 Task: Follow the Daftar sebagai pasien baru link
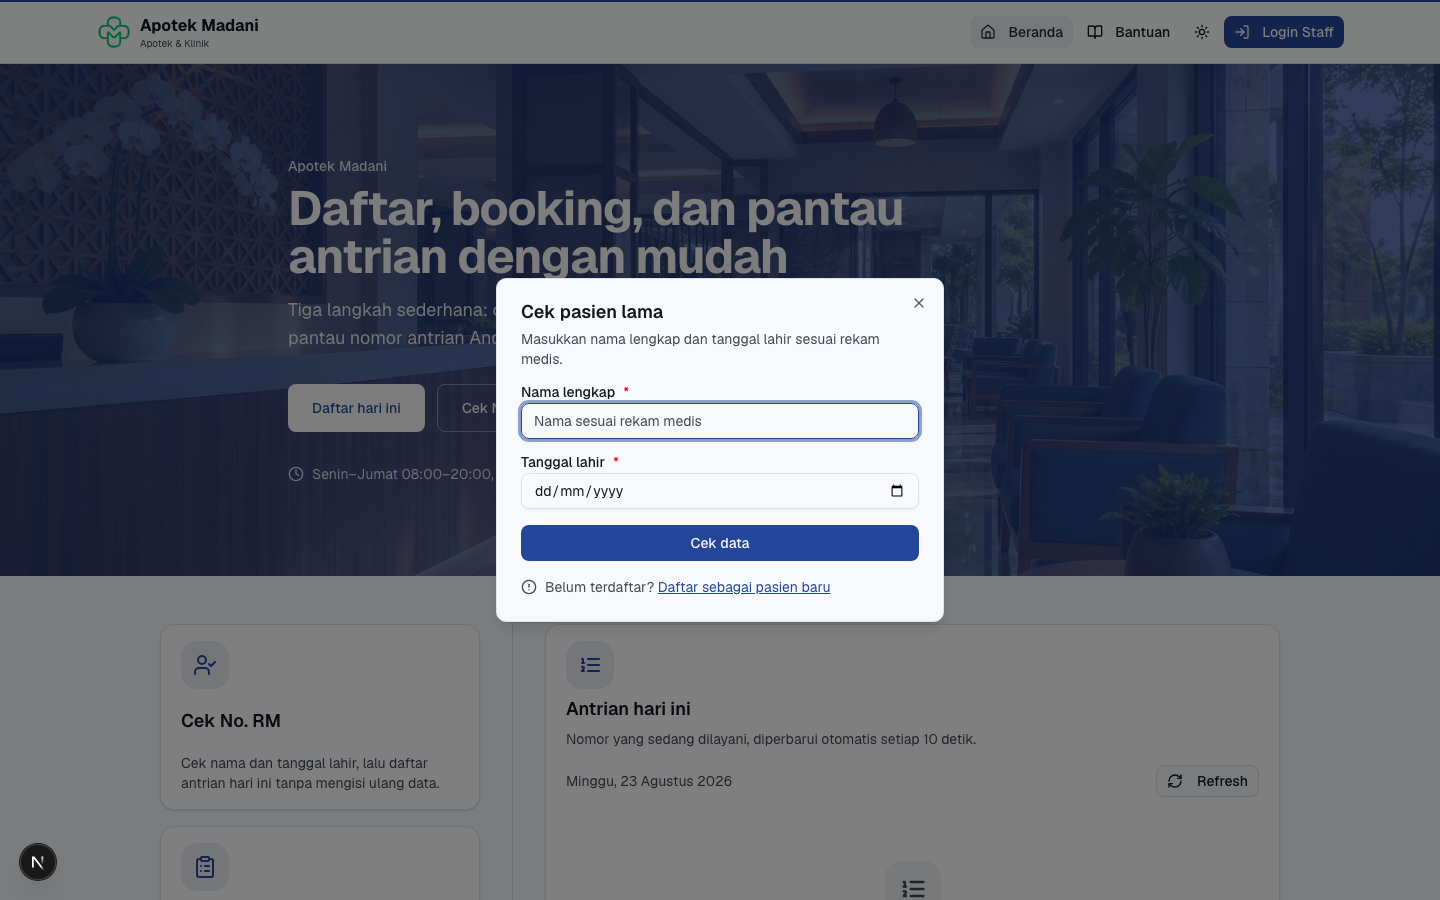click(x=744, y=587)
